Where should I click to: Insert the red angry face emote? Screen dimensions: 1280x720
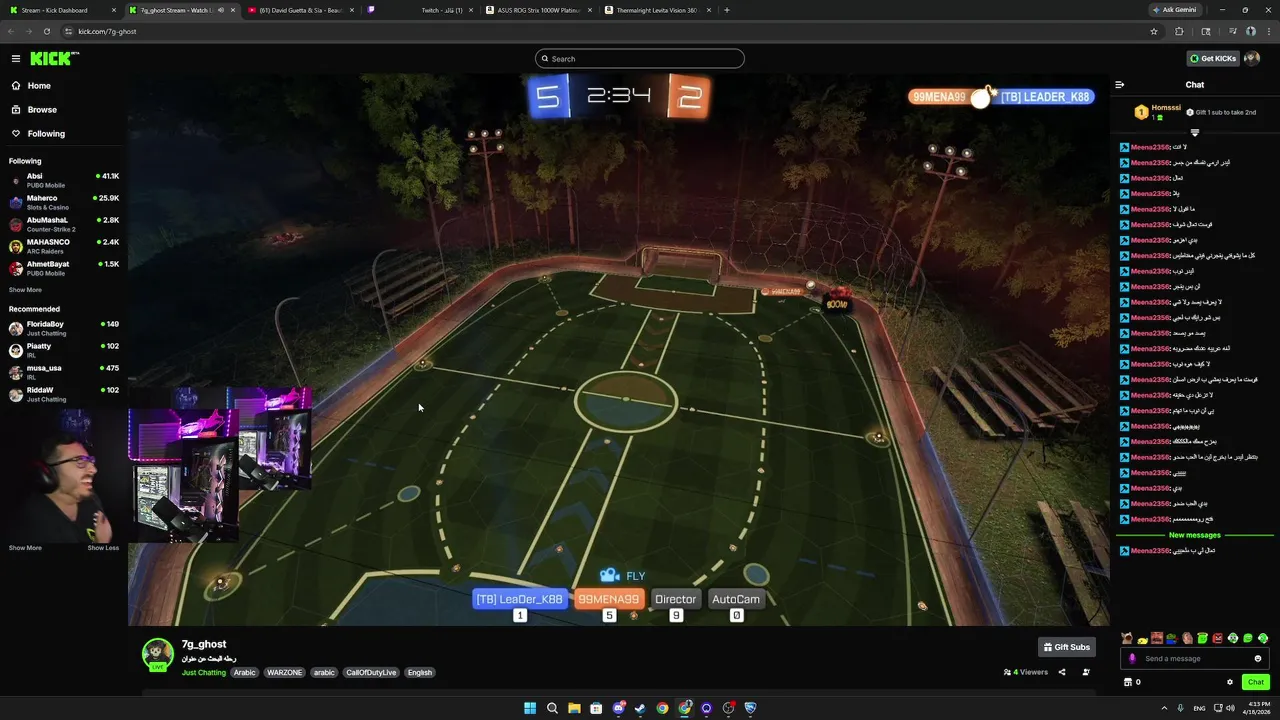pos(1218,638)
